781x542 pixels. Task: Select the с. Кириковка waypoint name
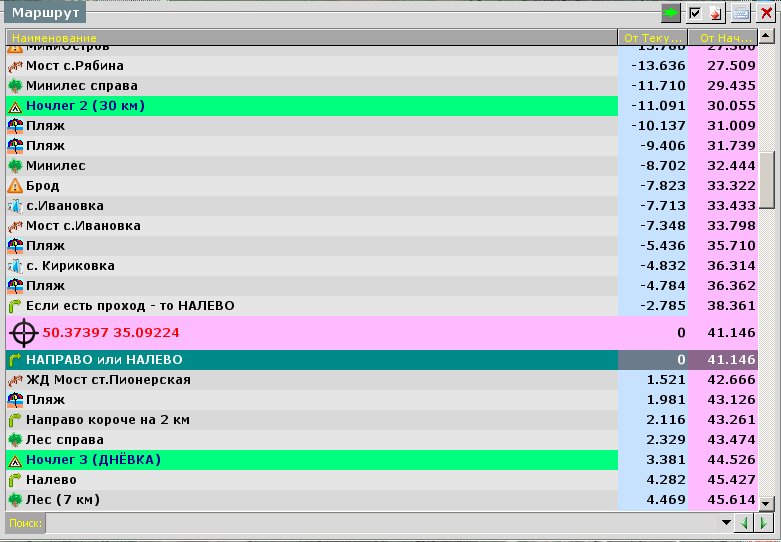click(70, 266)
